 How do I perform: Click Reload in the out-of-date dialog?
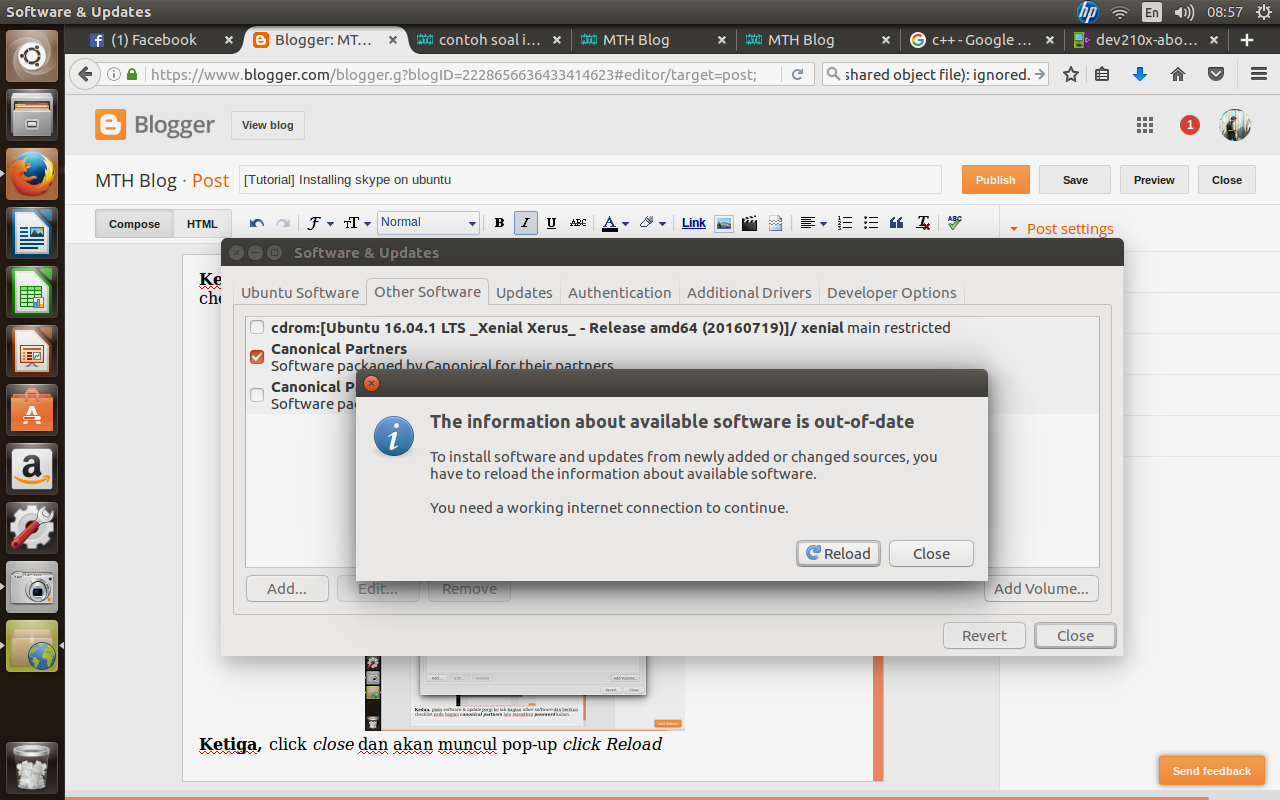click(x=839, y=553)
